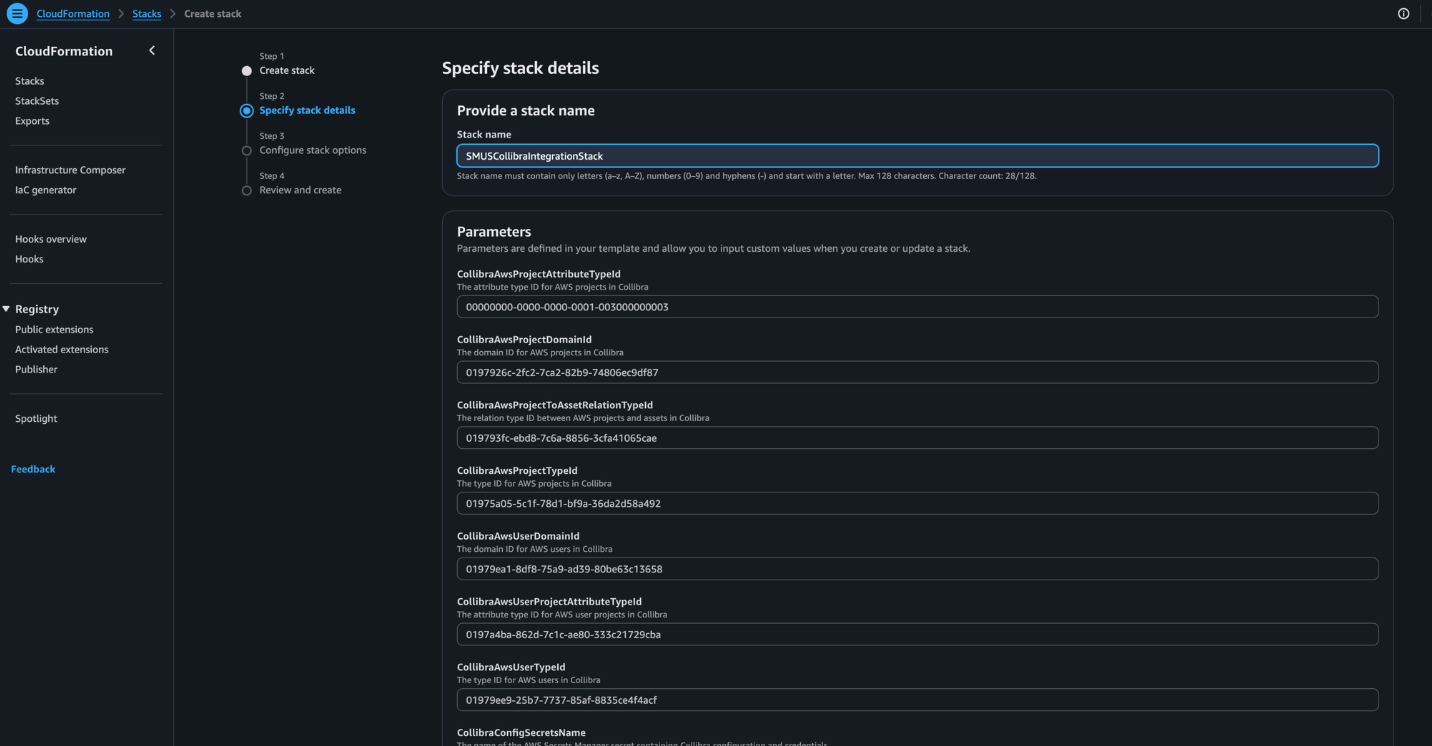
Task: Open IaC generator in the sidebar
Action: point(46,190)
